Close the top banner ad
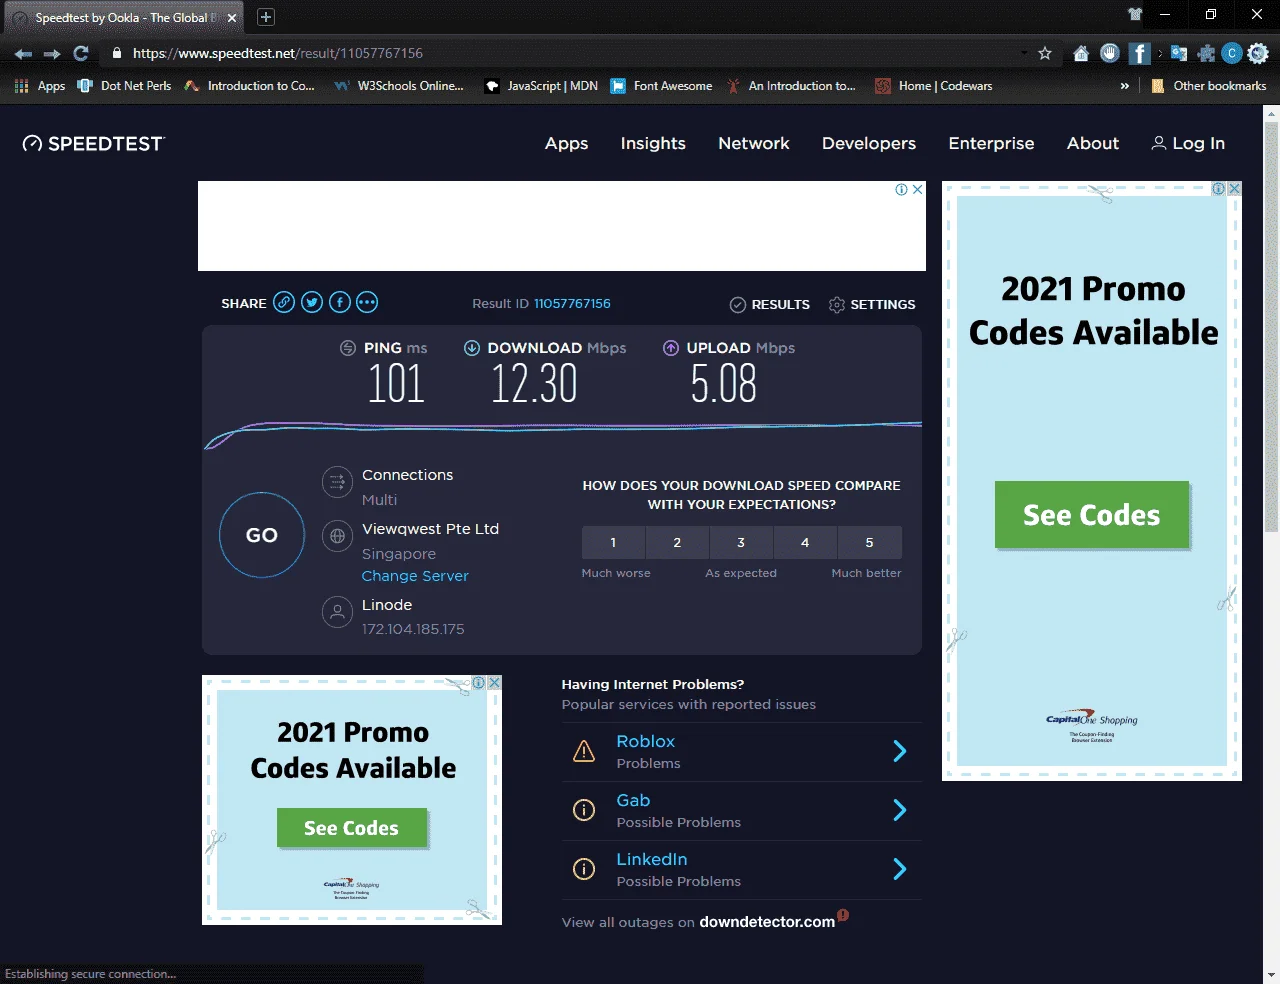 coord(917,189)
